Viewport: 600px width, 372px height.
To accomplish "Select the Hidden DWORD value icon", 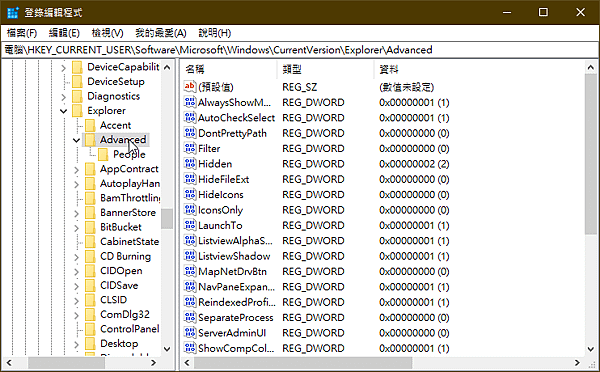I will 190,163.
